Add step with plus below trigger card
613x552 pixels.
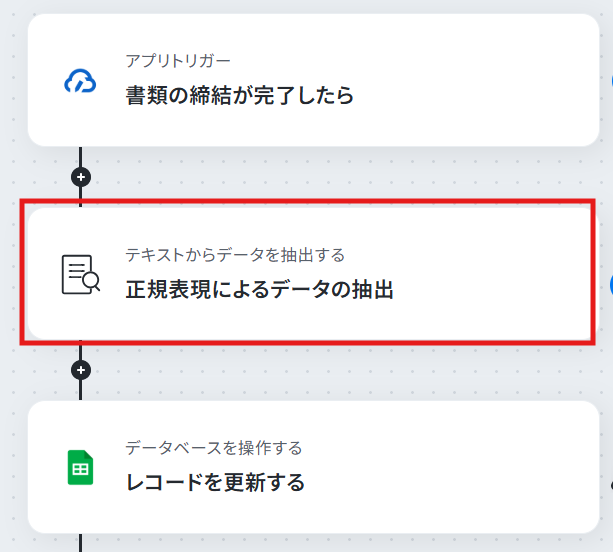81,177
